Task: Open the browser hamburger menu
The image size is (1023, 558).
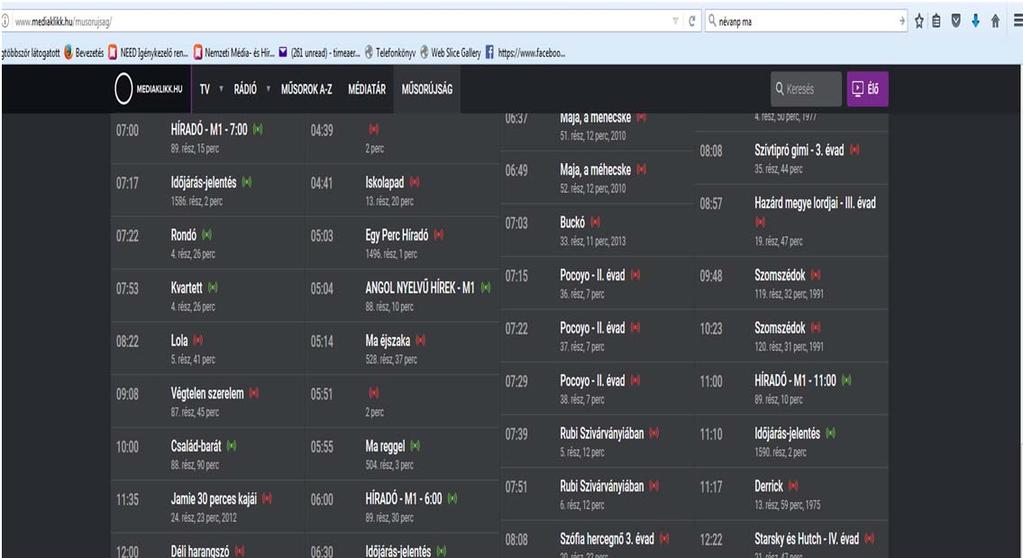Action: pos(1018,22)
